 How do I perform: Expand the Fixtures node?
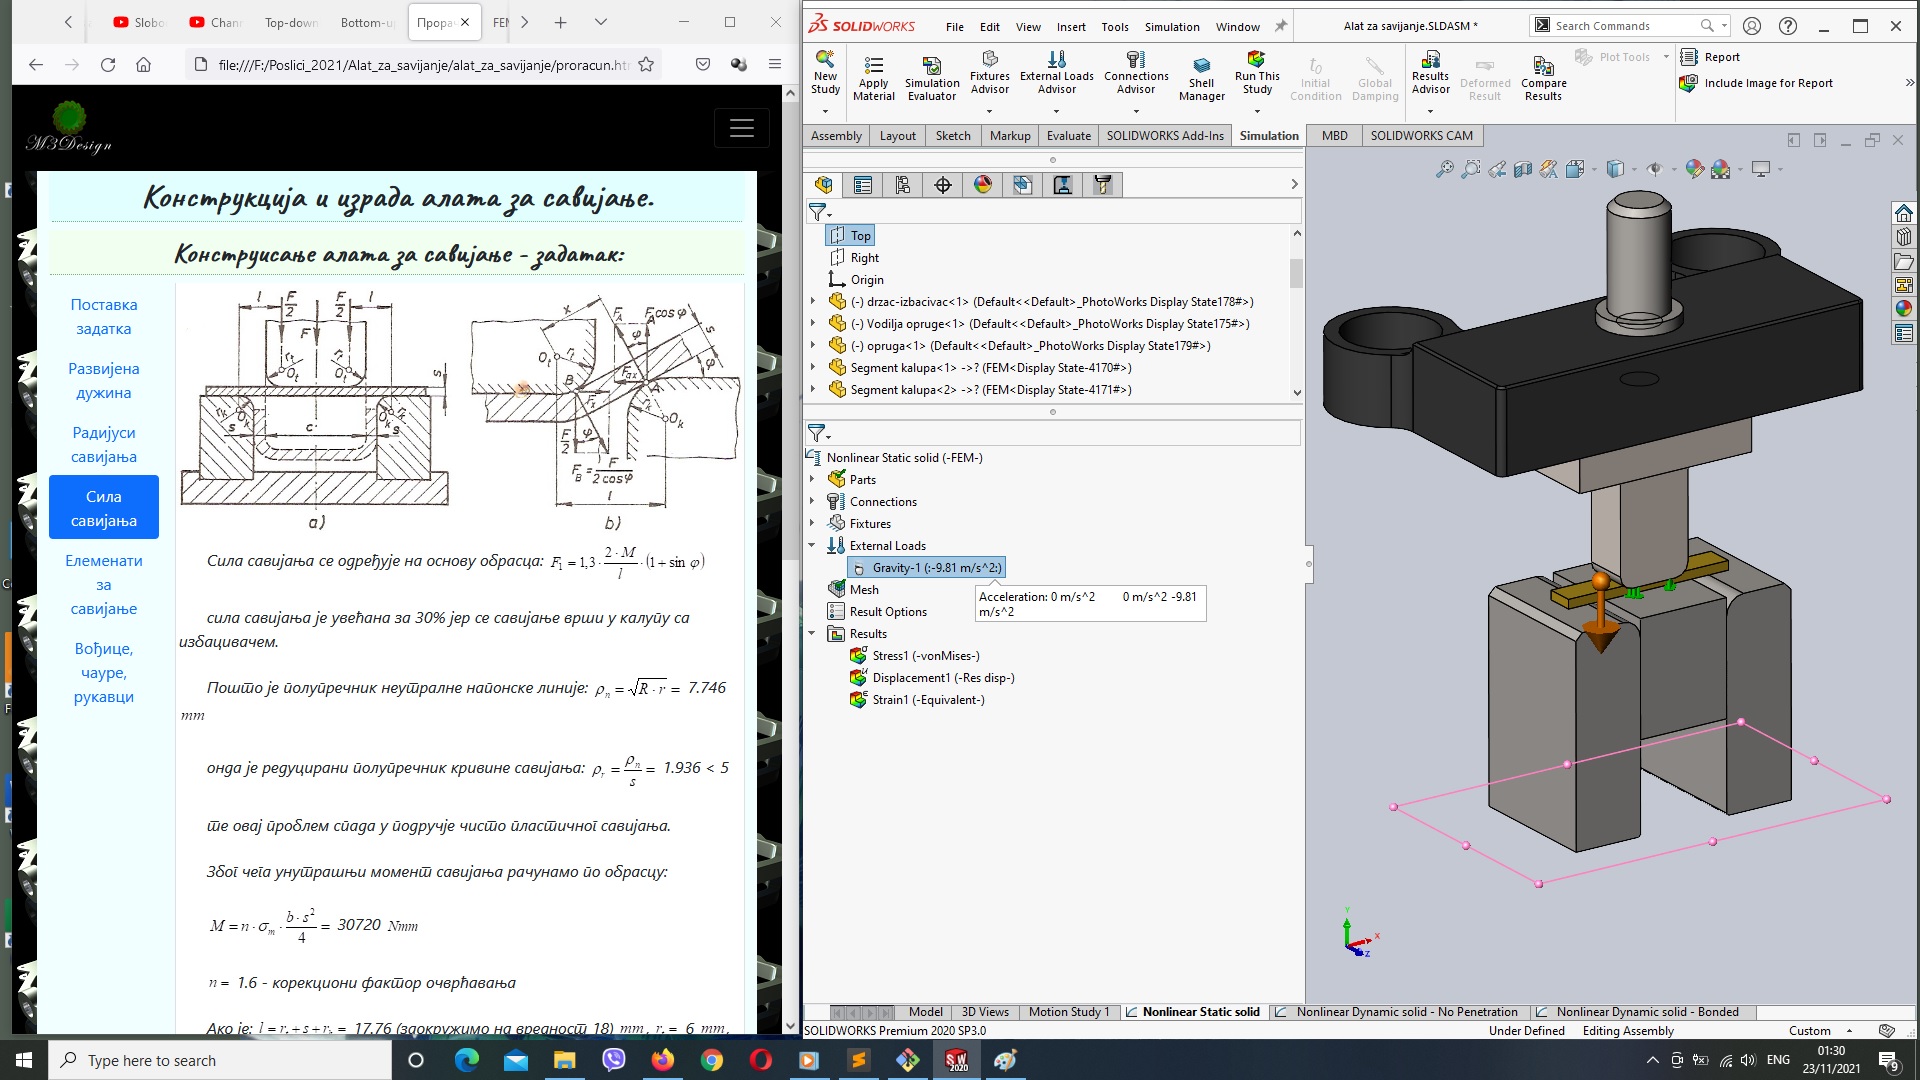pos(812,524)
